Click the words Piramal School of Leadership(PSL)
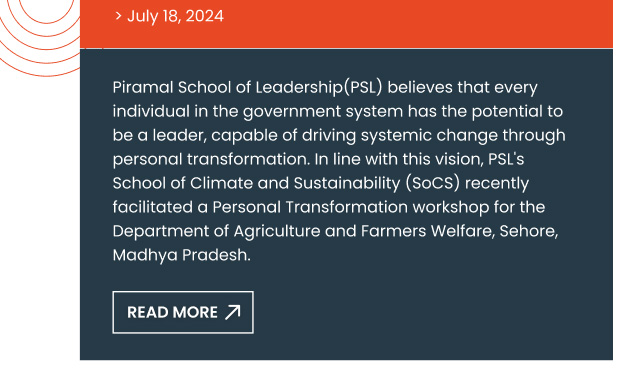 coord(247,87)
